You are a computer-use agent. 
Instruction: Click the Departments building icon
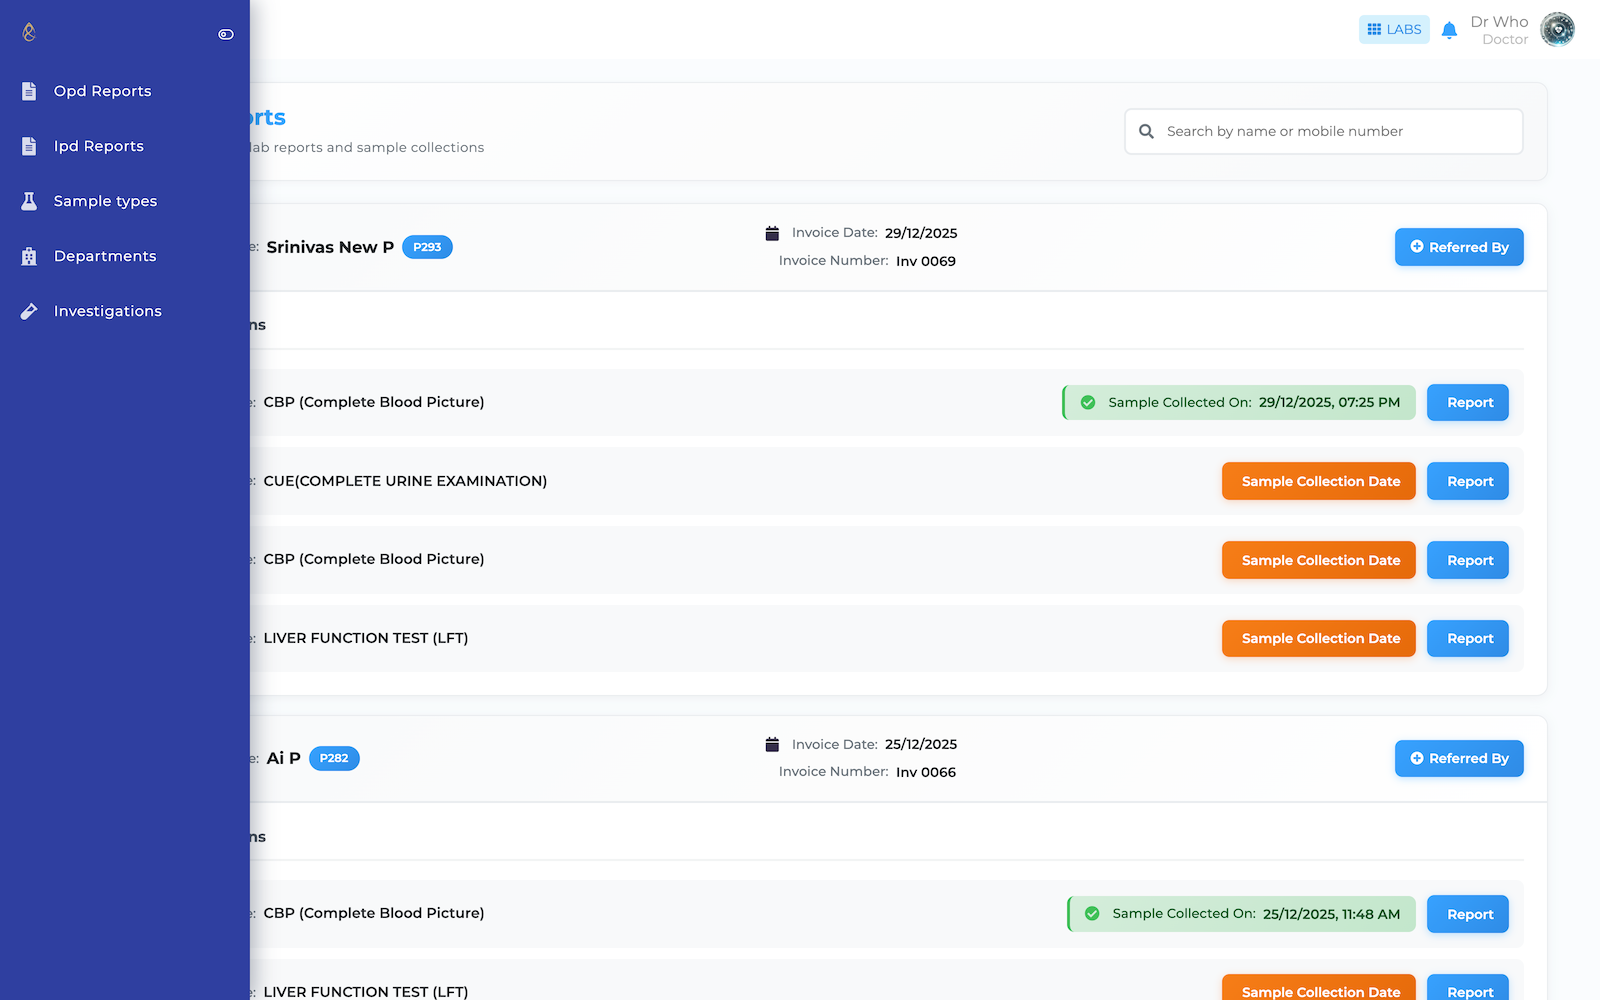(29, 256)
